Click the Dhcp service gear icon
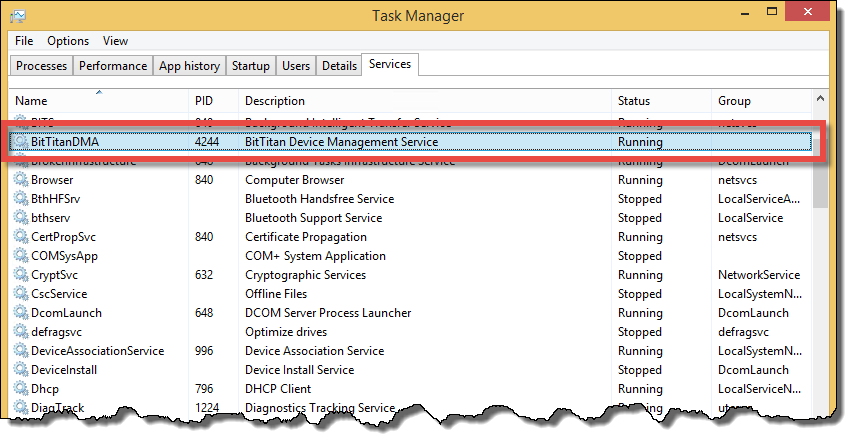 [21, 389]
